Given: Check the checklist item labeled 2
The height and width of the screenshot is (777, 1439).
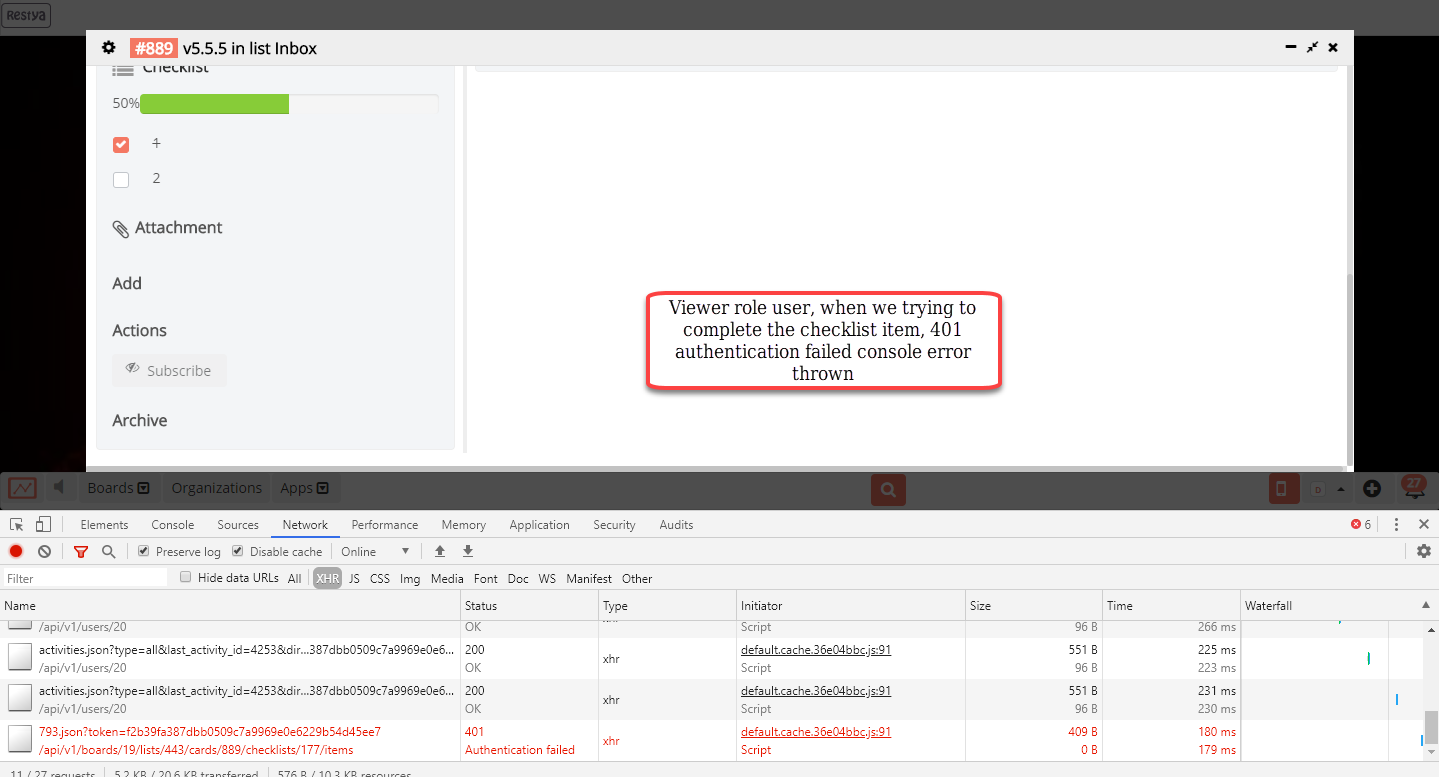Looking at the screenshot, I should pyautogui.click(x=121, y=179).
